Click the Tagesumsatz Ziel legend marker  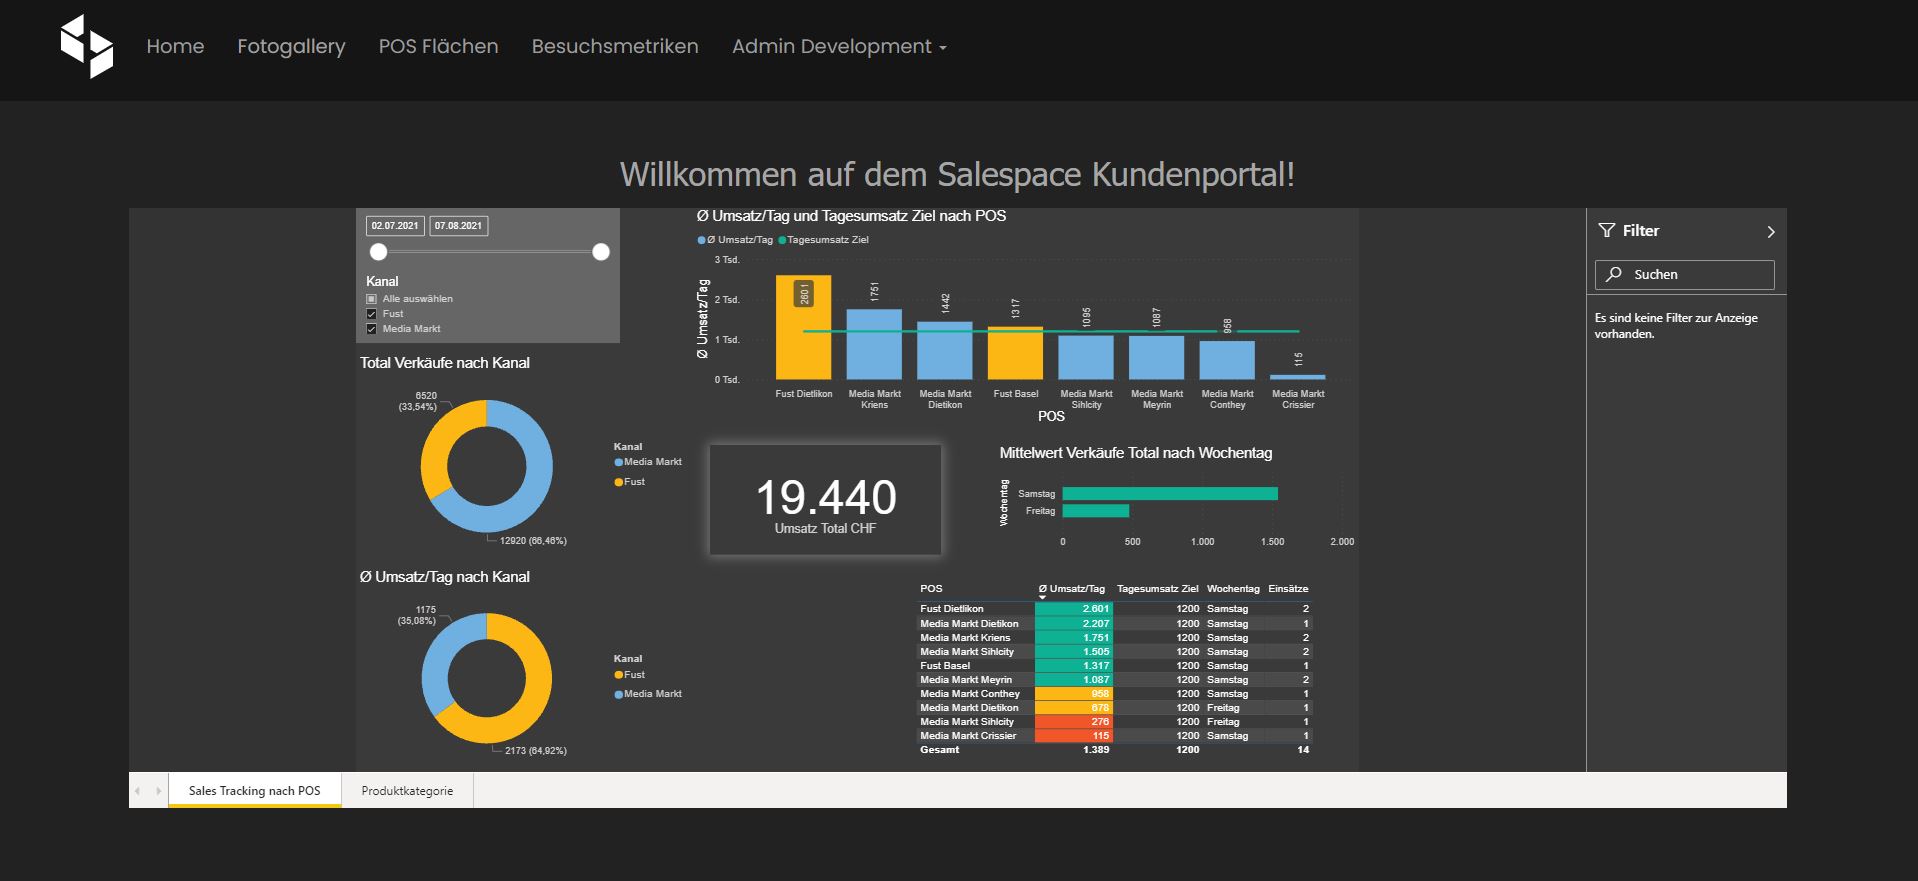point(782,240)
